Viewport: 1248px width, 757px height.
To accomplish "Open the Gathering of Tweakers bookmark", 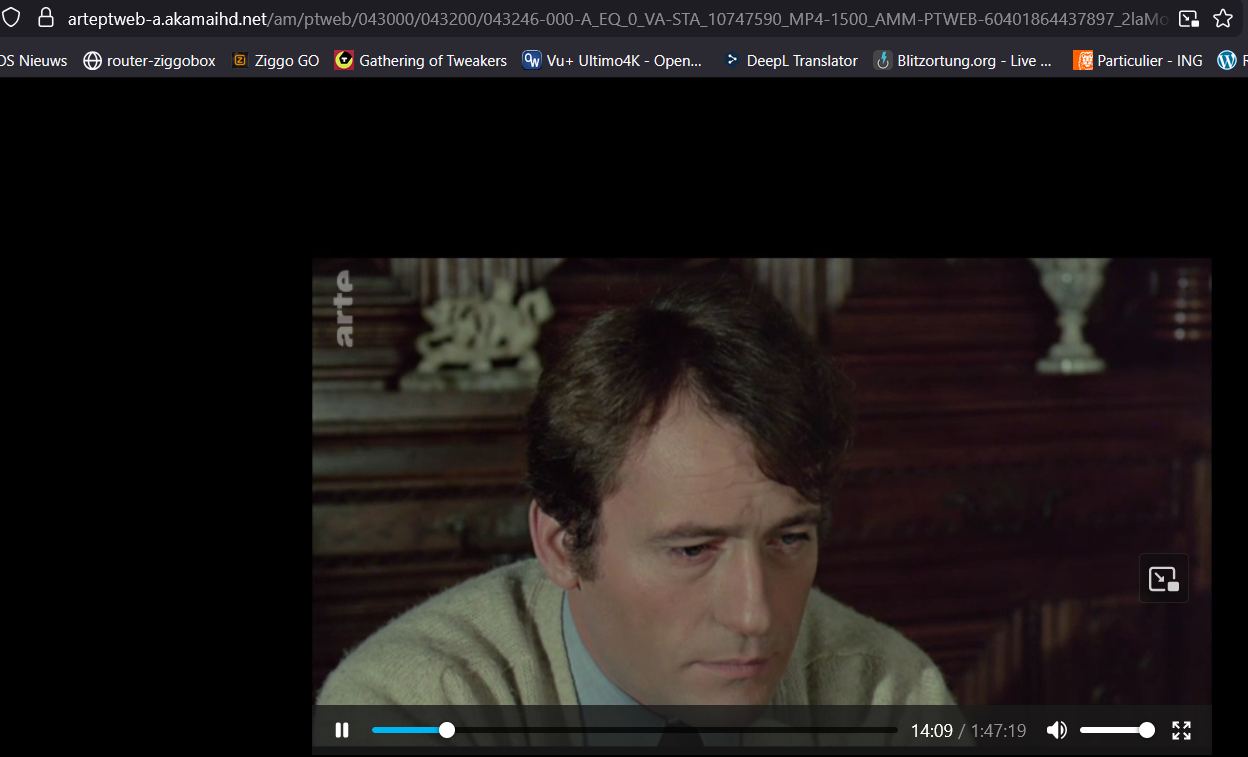I will pos(421,61).
